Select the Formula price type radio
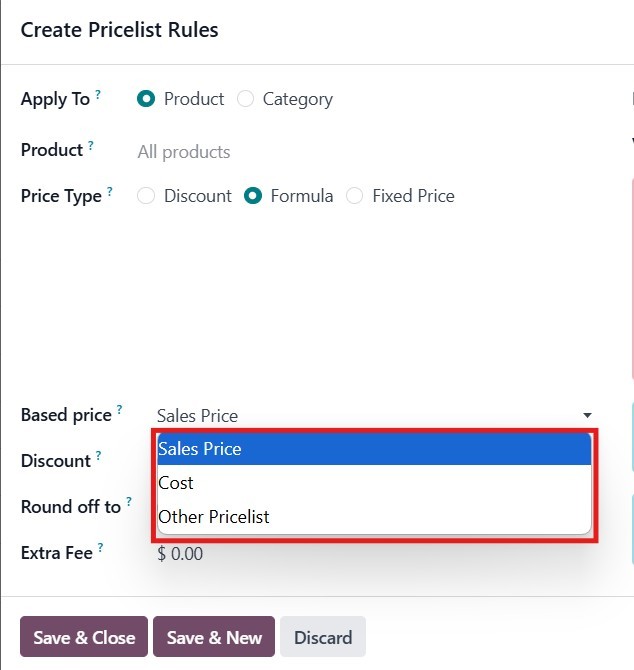Image resolution: width=634 pixels, height=670 pixels. click(254, 196)
